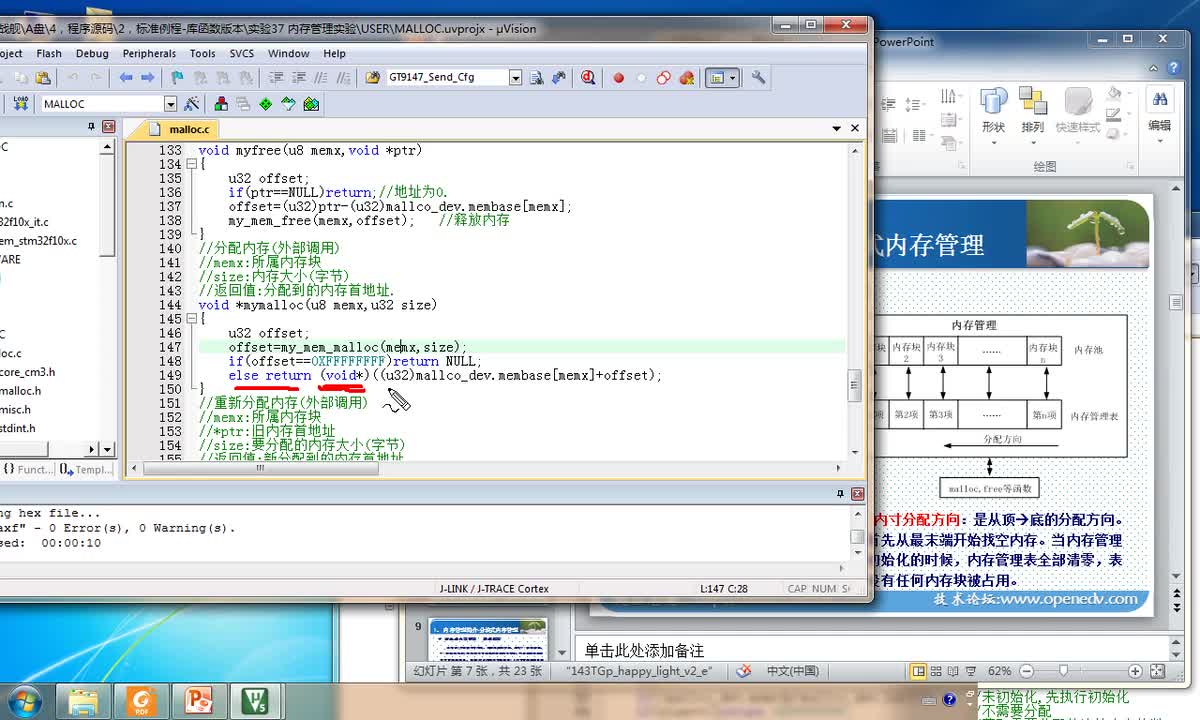Click the PowerPoint zoom slider handle

[1064, 671]
